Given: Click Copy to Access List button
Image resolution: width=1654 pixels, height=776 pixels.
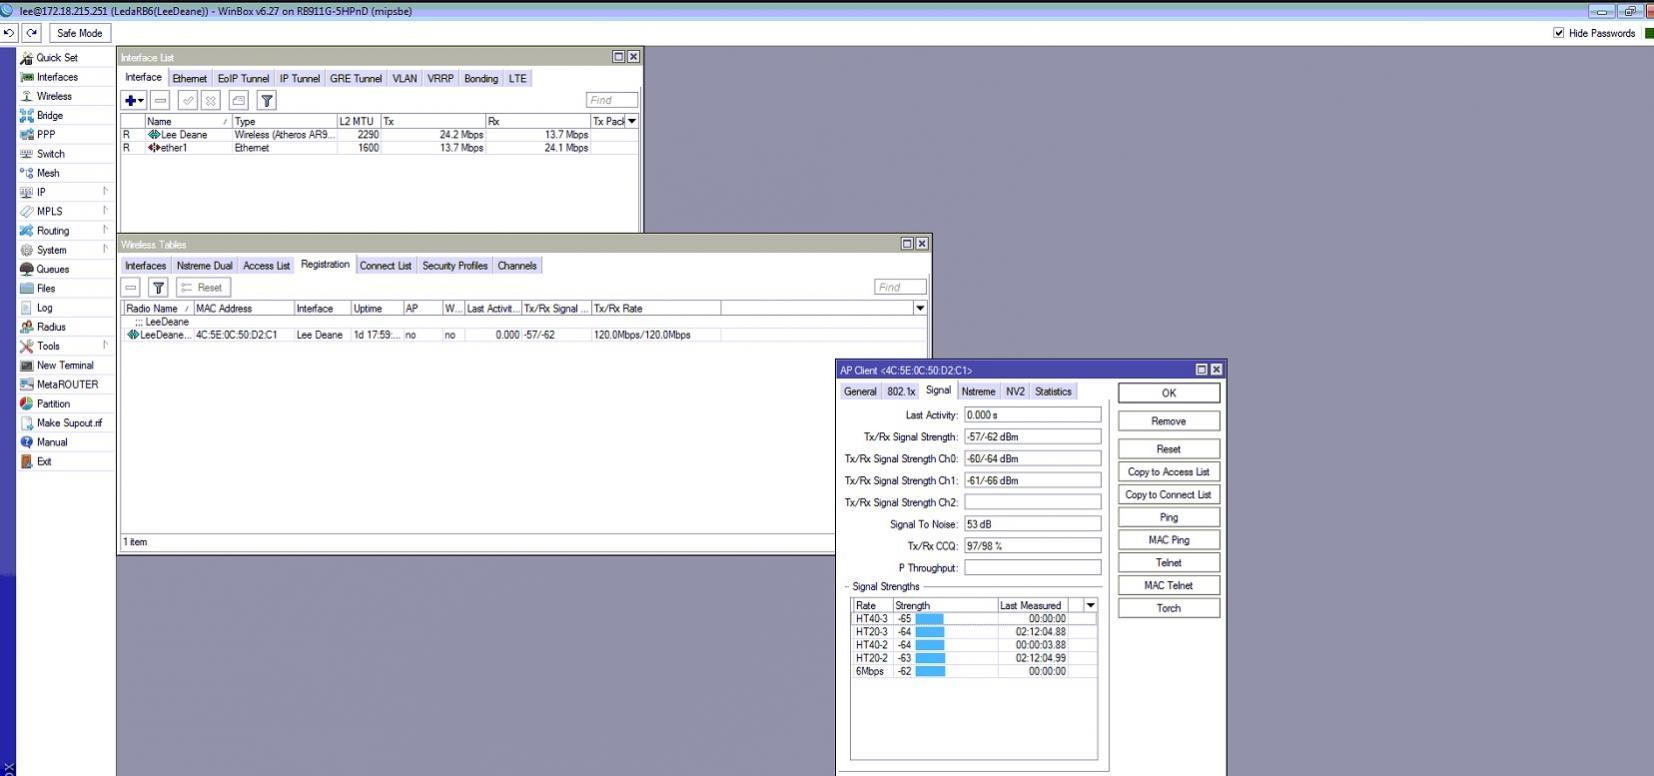Looking at the screenshot, I should (1168, 472).
